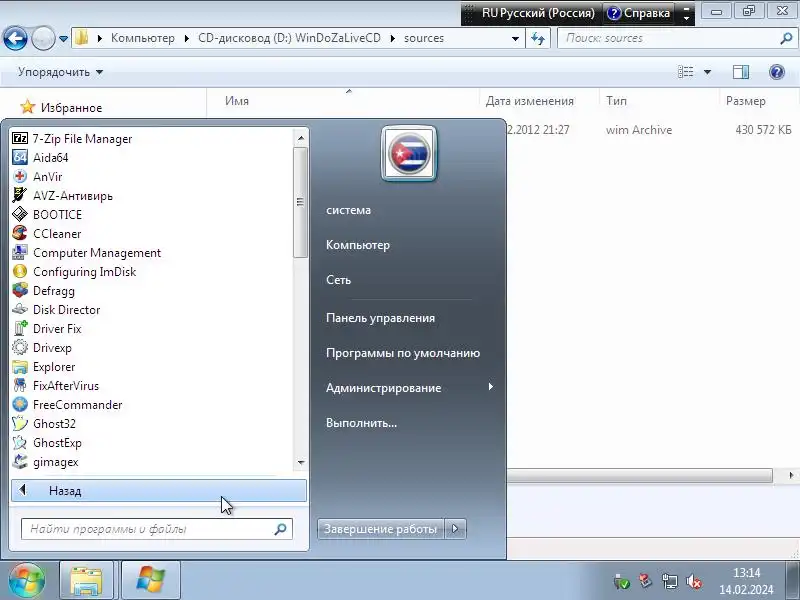Open 7-Zip File Manager icon
The height and width of the screenshot is (600, 800).
tap(20, 139)
